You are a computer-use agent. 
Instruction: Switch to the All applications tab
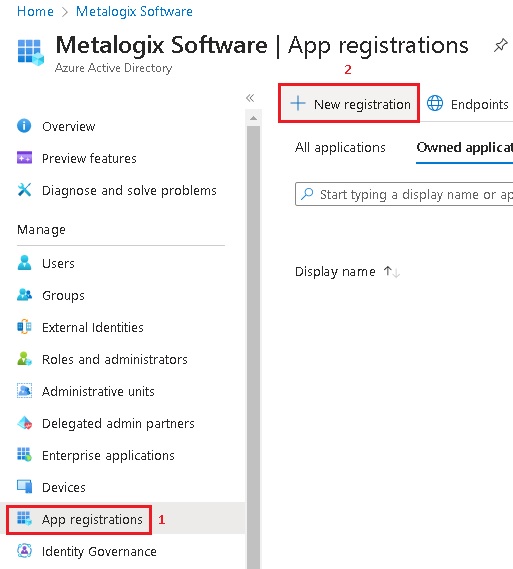tap(340, 148)
